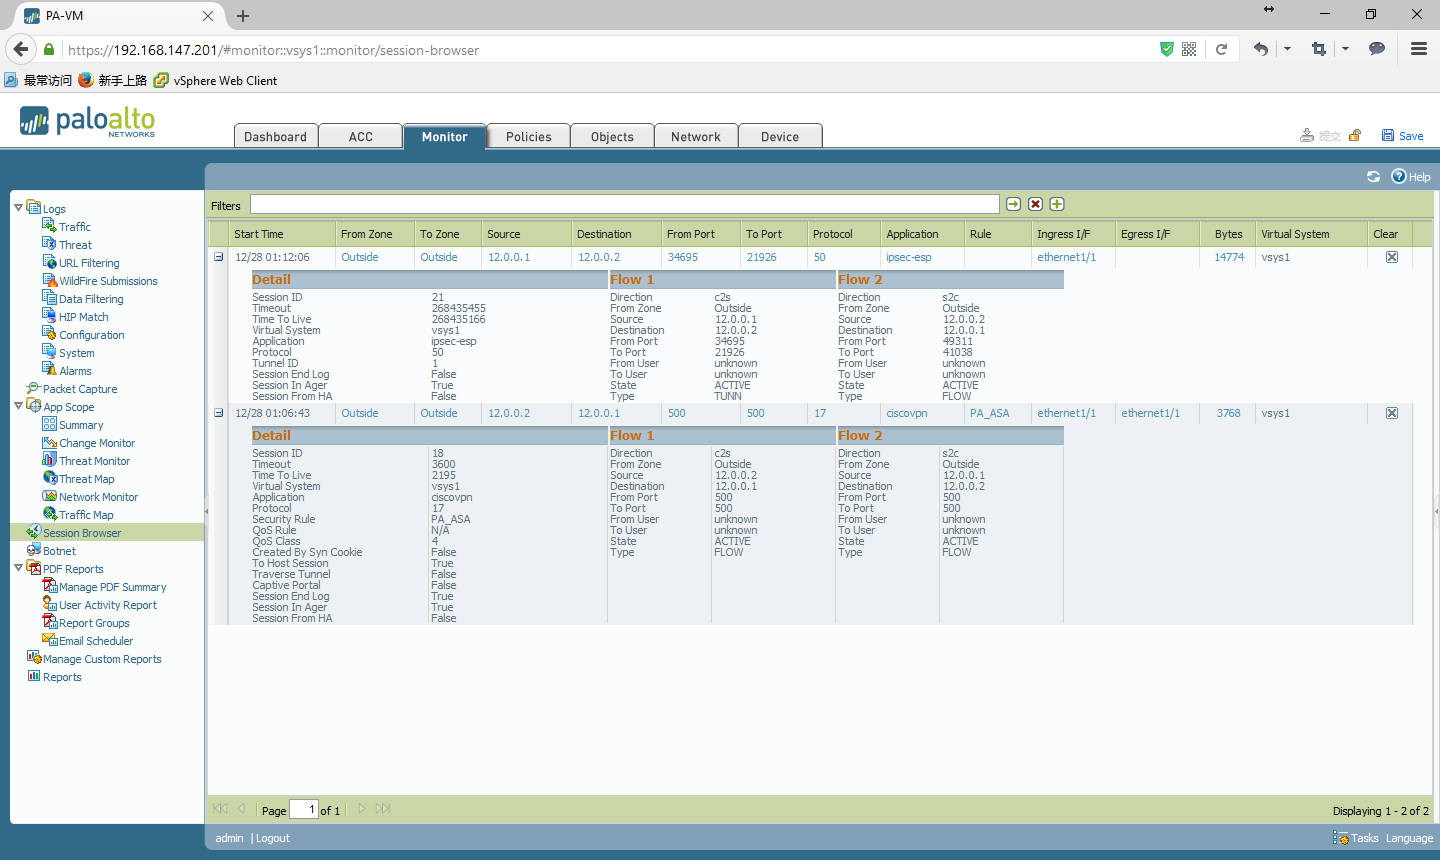Log out via Logout link

(273, 838)
